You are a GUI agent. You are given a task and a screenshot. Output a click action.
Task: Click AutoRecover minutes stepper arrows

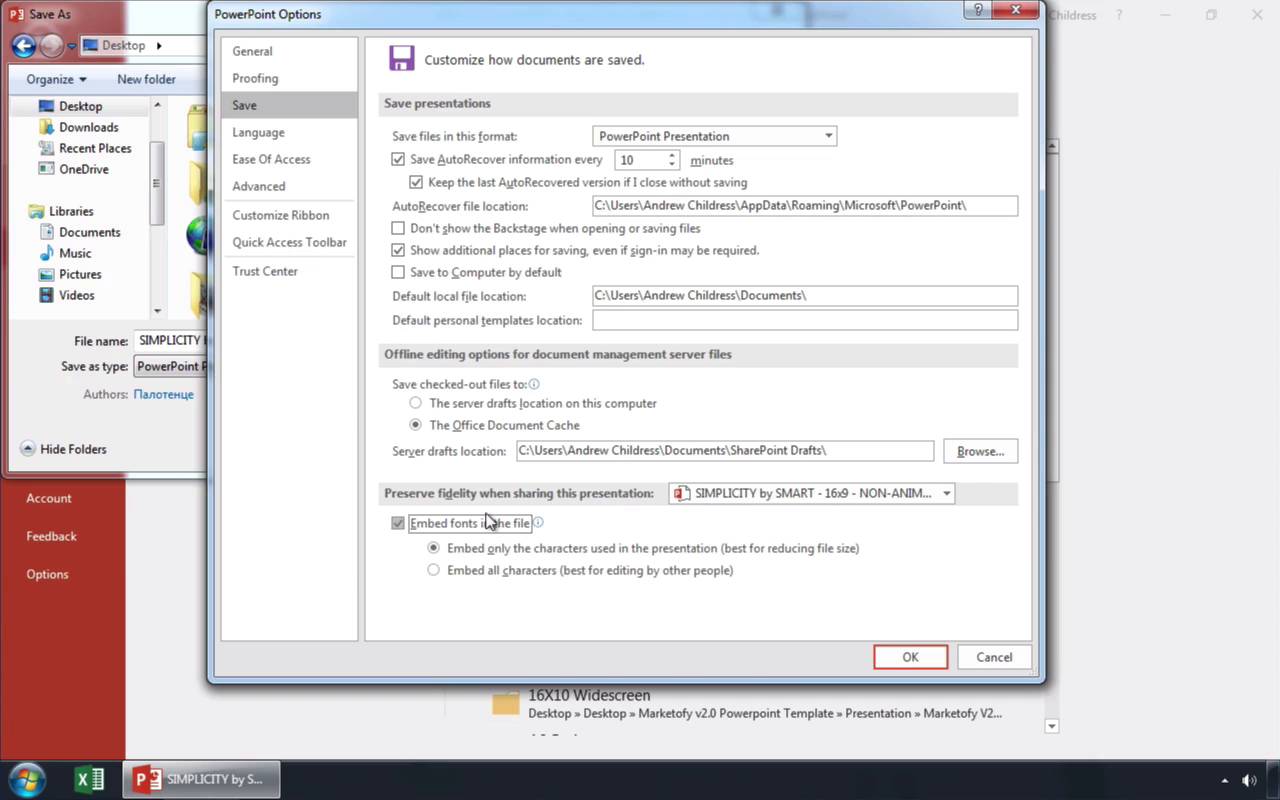[x=672, y=159]
